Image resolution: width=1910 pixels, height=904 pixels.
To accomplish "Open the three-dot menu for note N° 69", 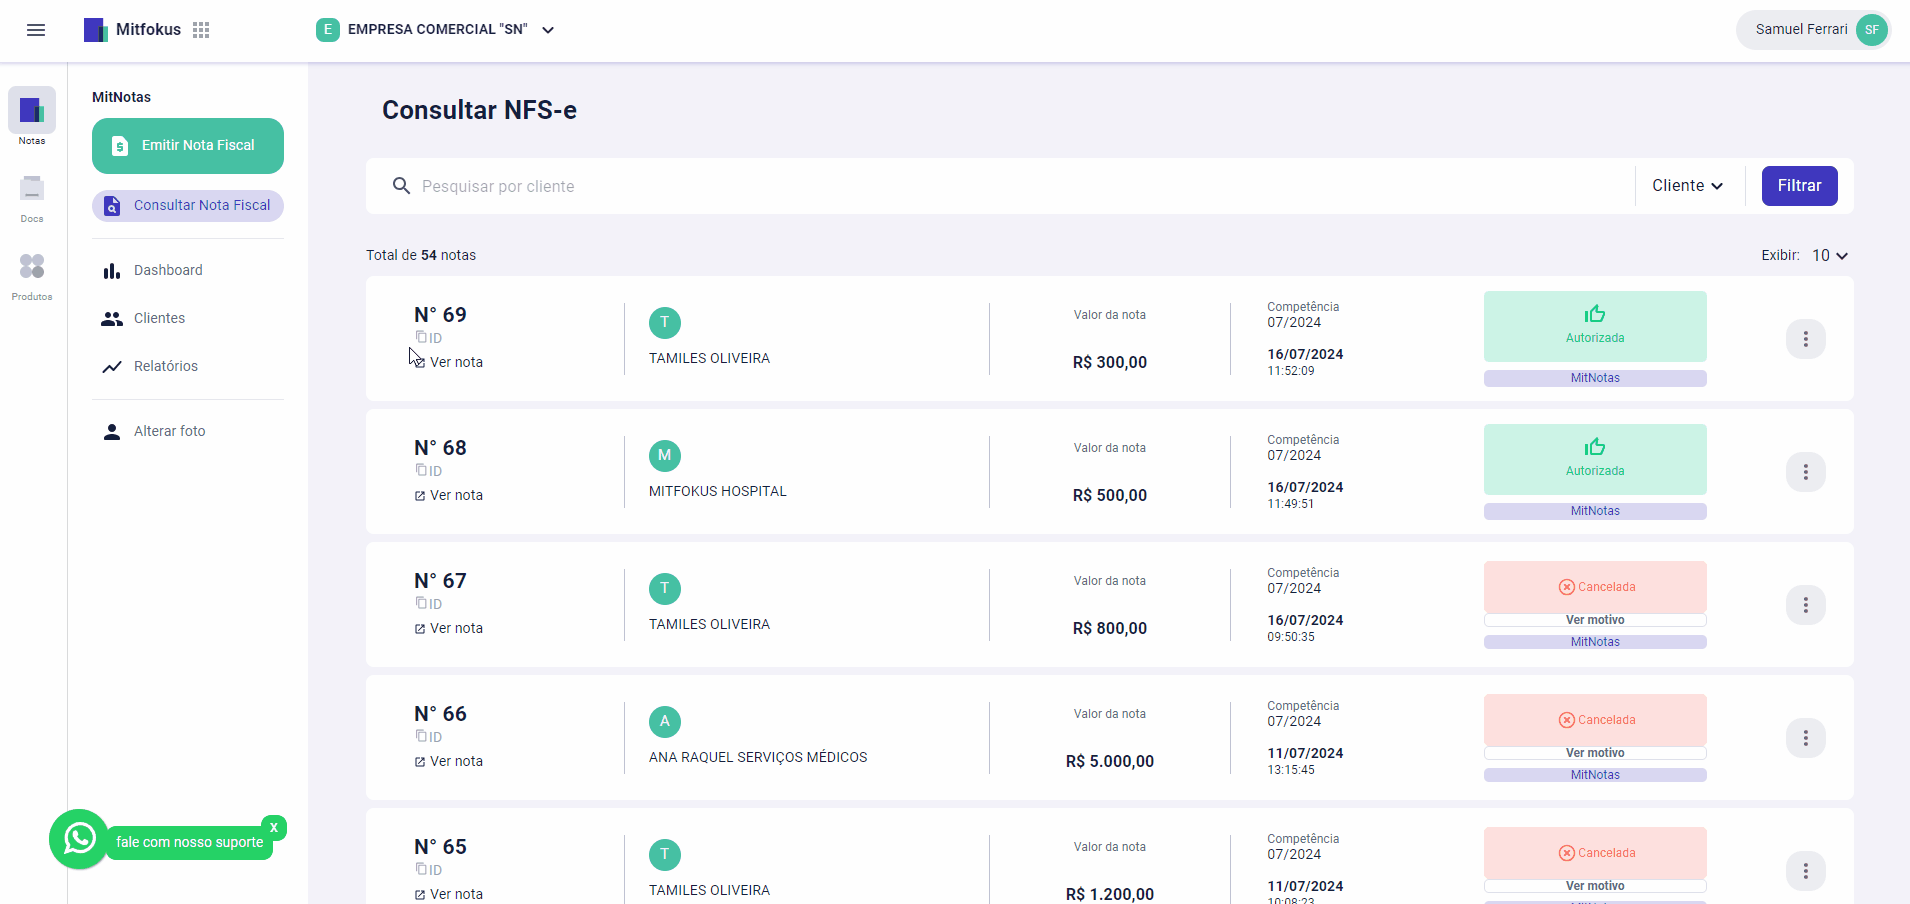I will 1805,339.
